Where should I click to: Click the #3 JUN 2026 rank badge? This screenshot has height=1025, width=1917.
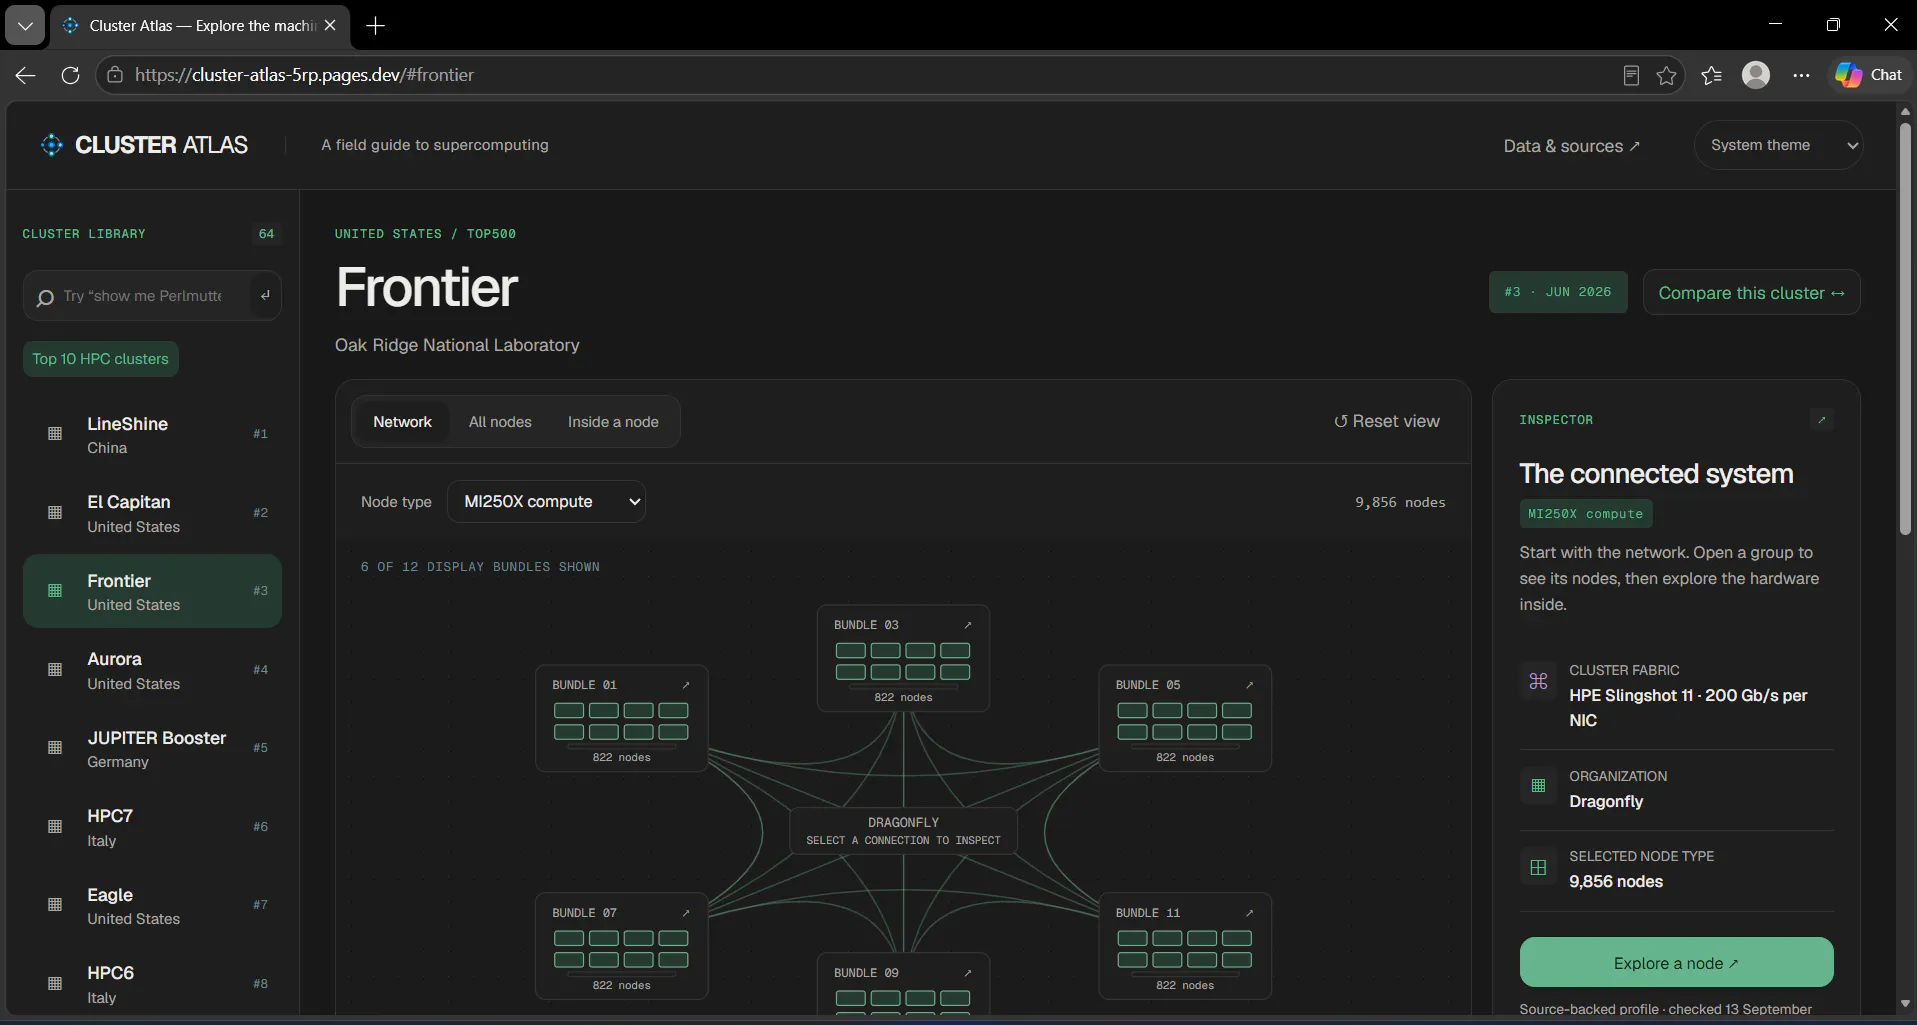[x=1558, y=292]
